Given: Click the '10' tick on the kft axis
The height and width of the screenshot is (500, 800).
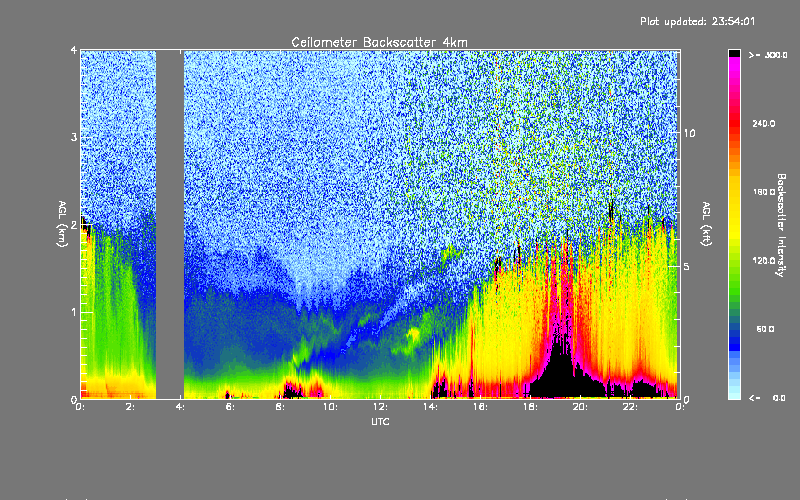Looking at the screenshot, I should point(689,133).
